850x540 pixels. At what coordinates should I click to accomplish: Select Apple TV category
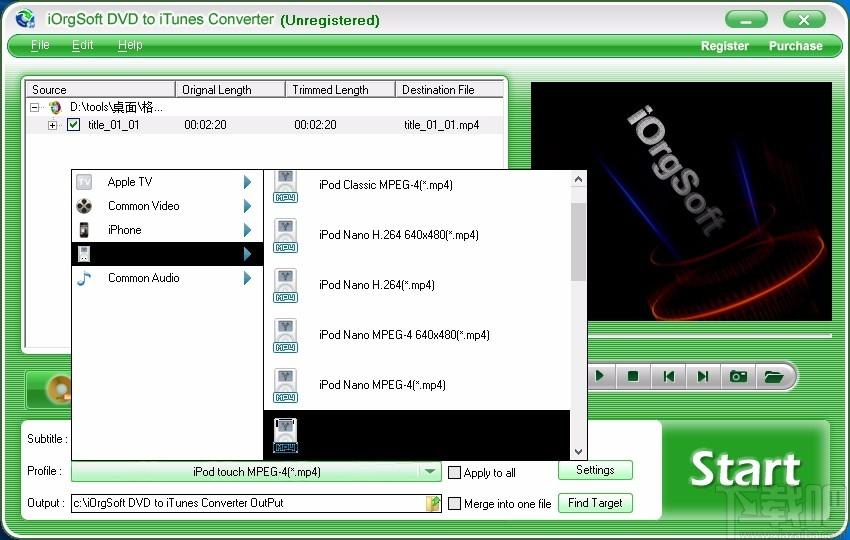pyautogui.click(x=167, y=182)
